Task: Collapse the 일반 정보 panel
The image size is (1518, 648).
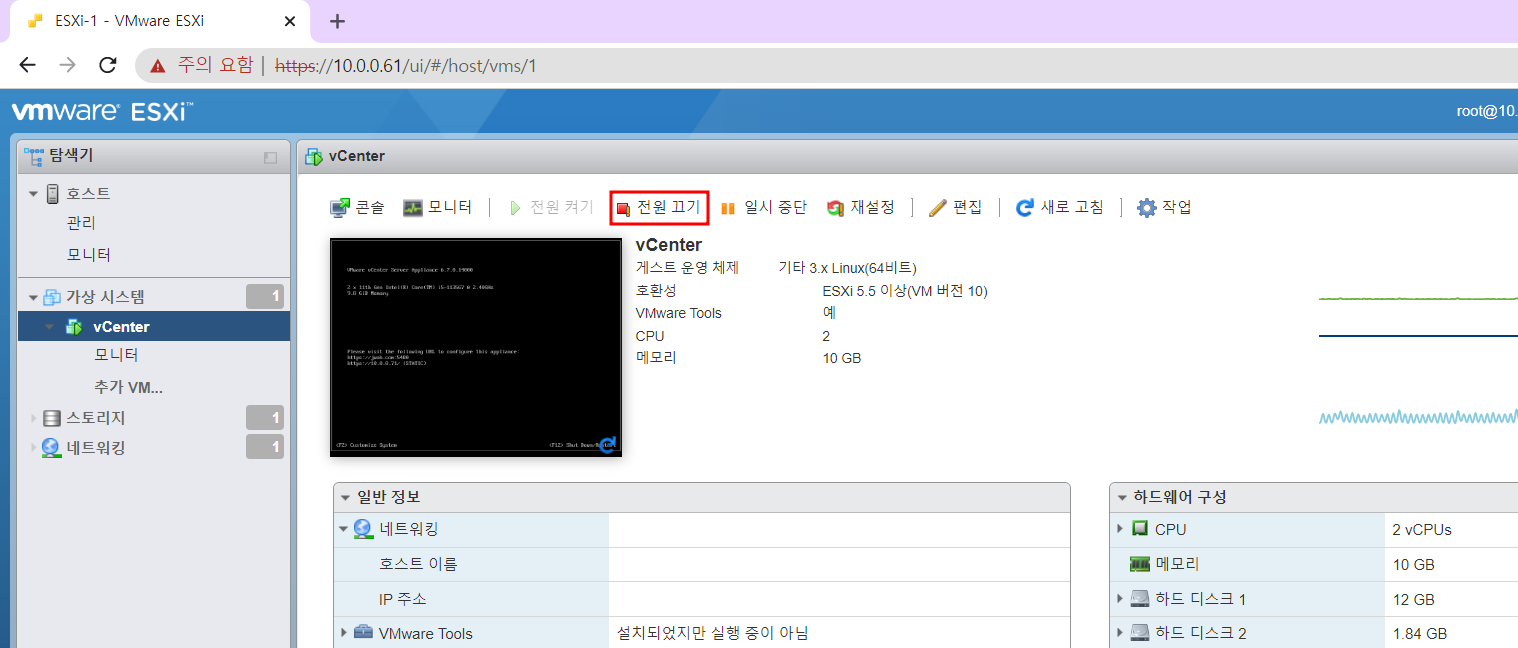Action: [x=346, y=497]
